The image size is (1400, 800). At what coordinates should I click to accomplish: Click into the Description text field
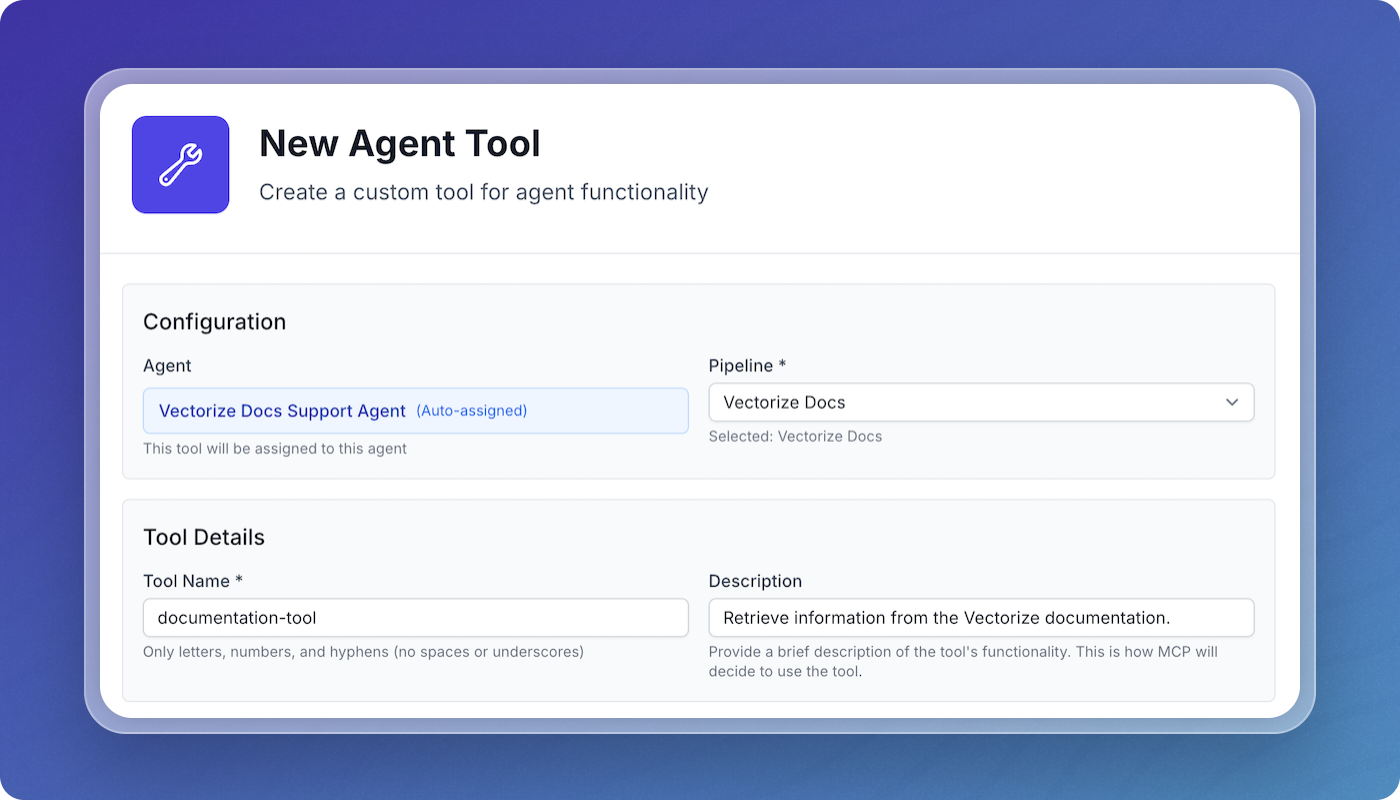(x=980, y=618)
